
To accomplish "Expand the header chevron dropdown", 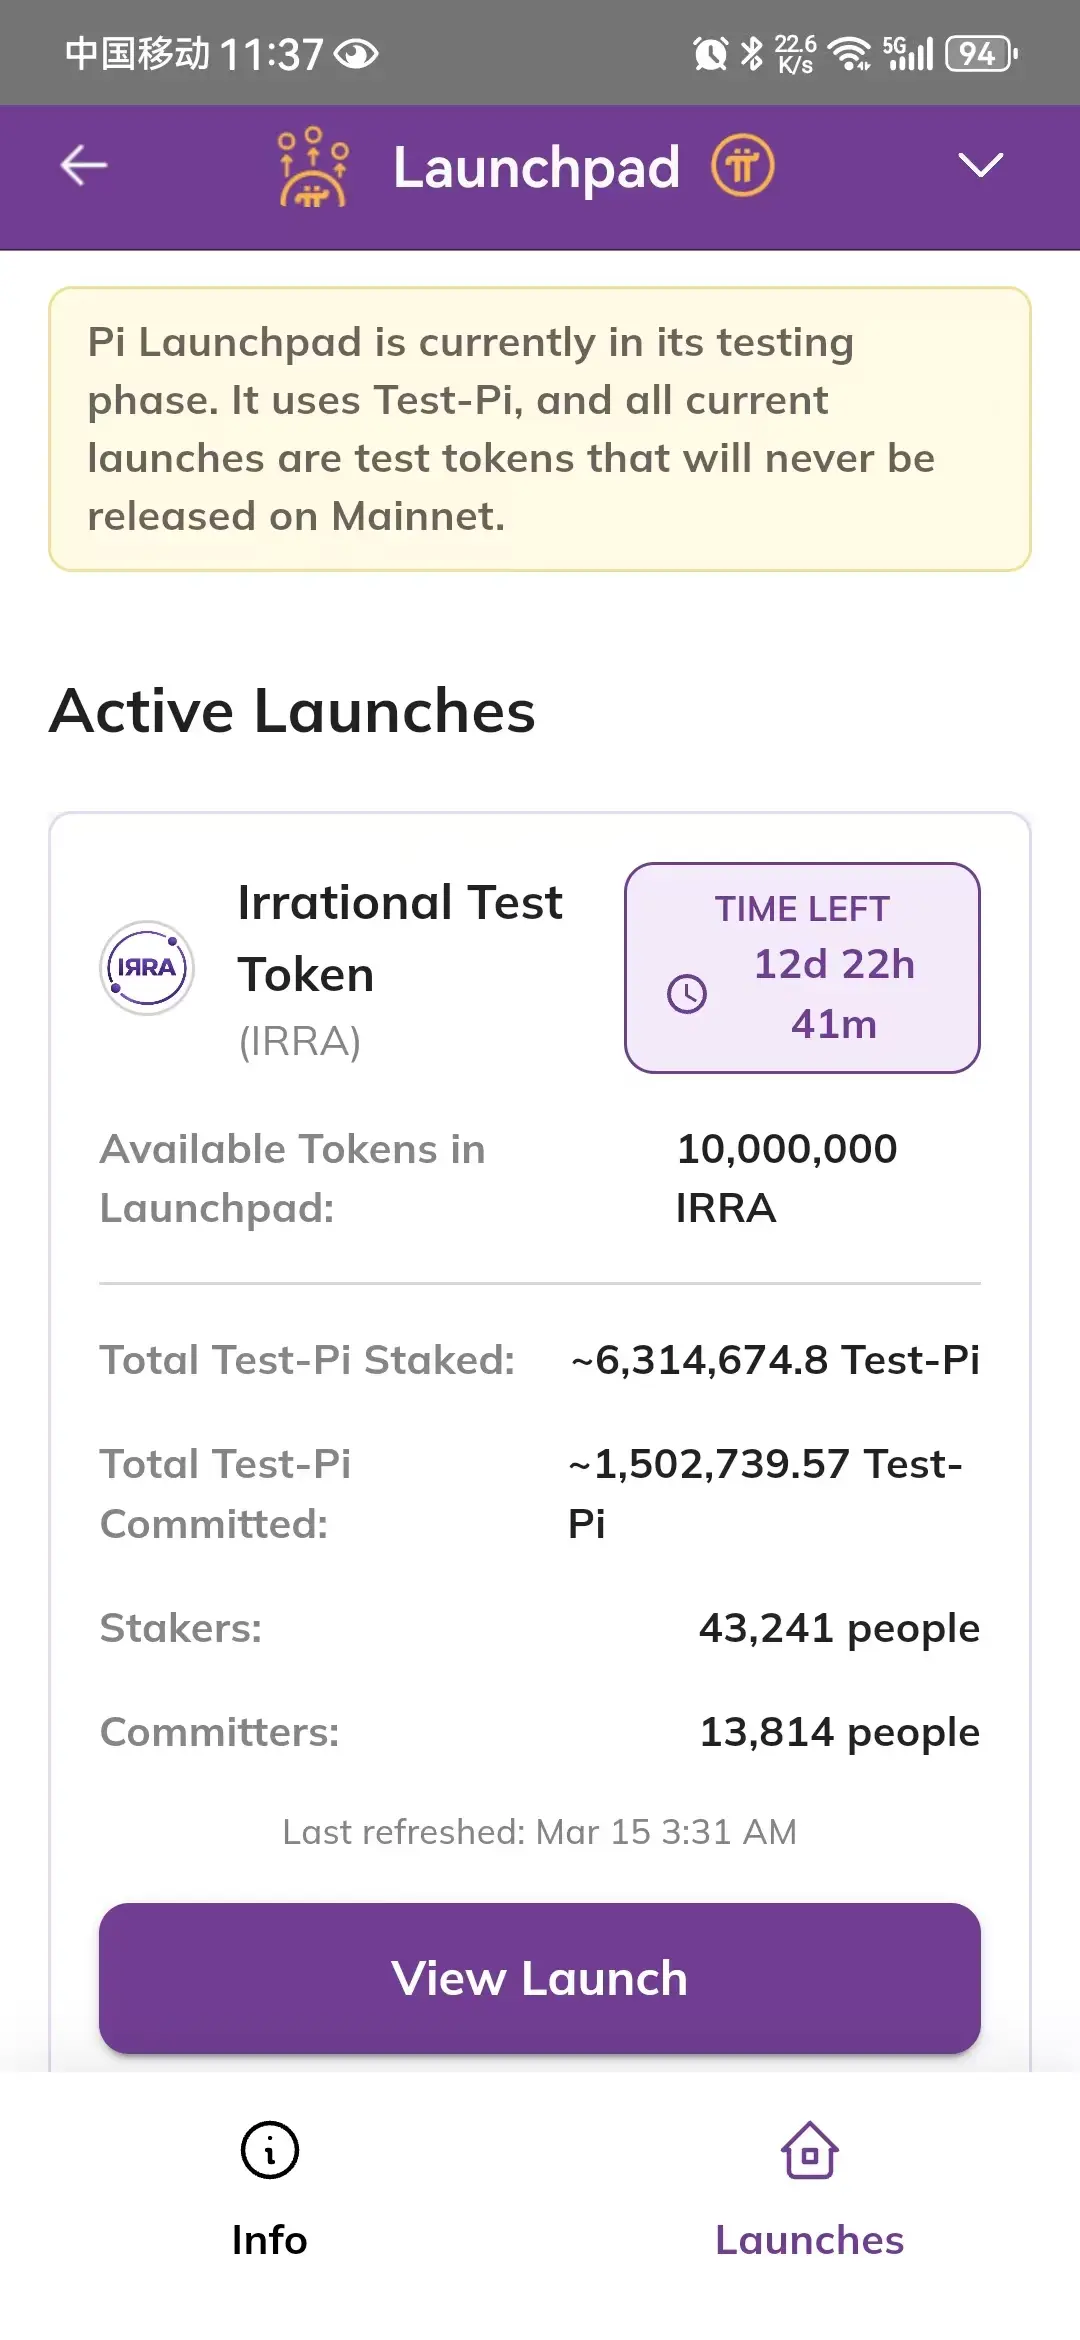I will 979,166.
